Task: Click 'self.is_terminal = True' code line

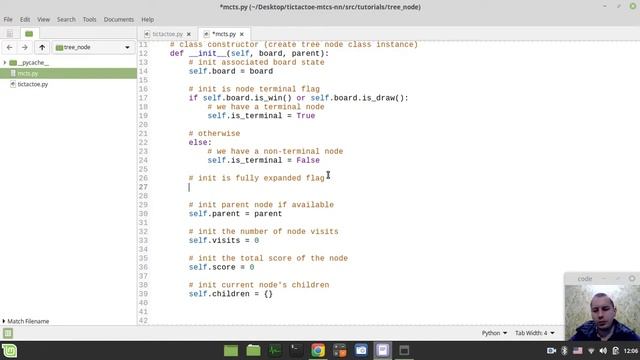Action: (261, 116)
